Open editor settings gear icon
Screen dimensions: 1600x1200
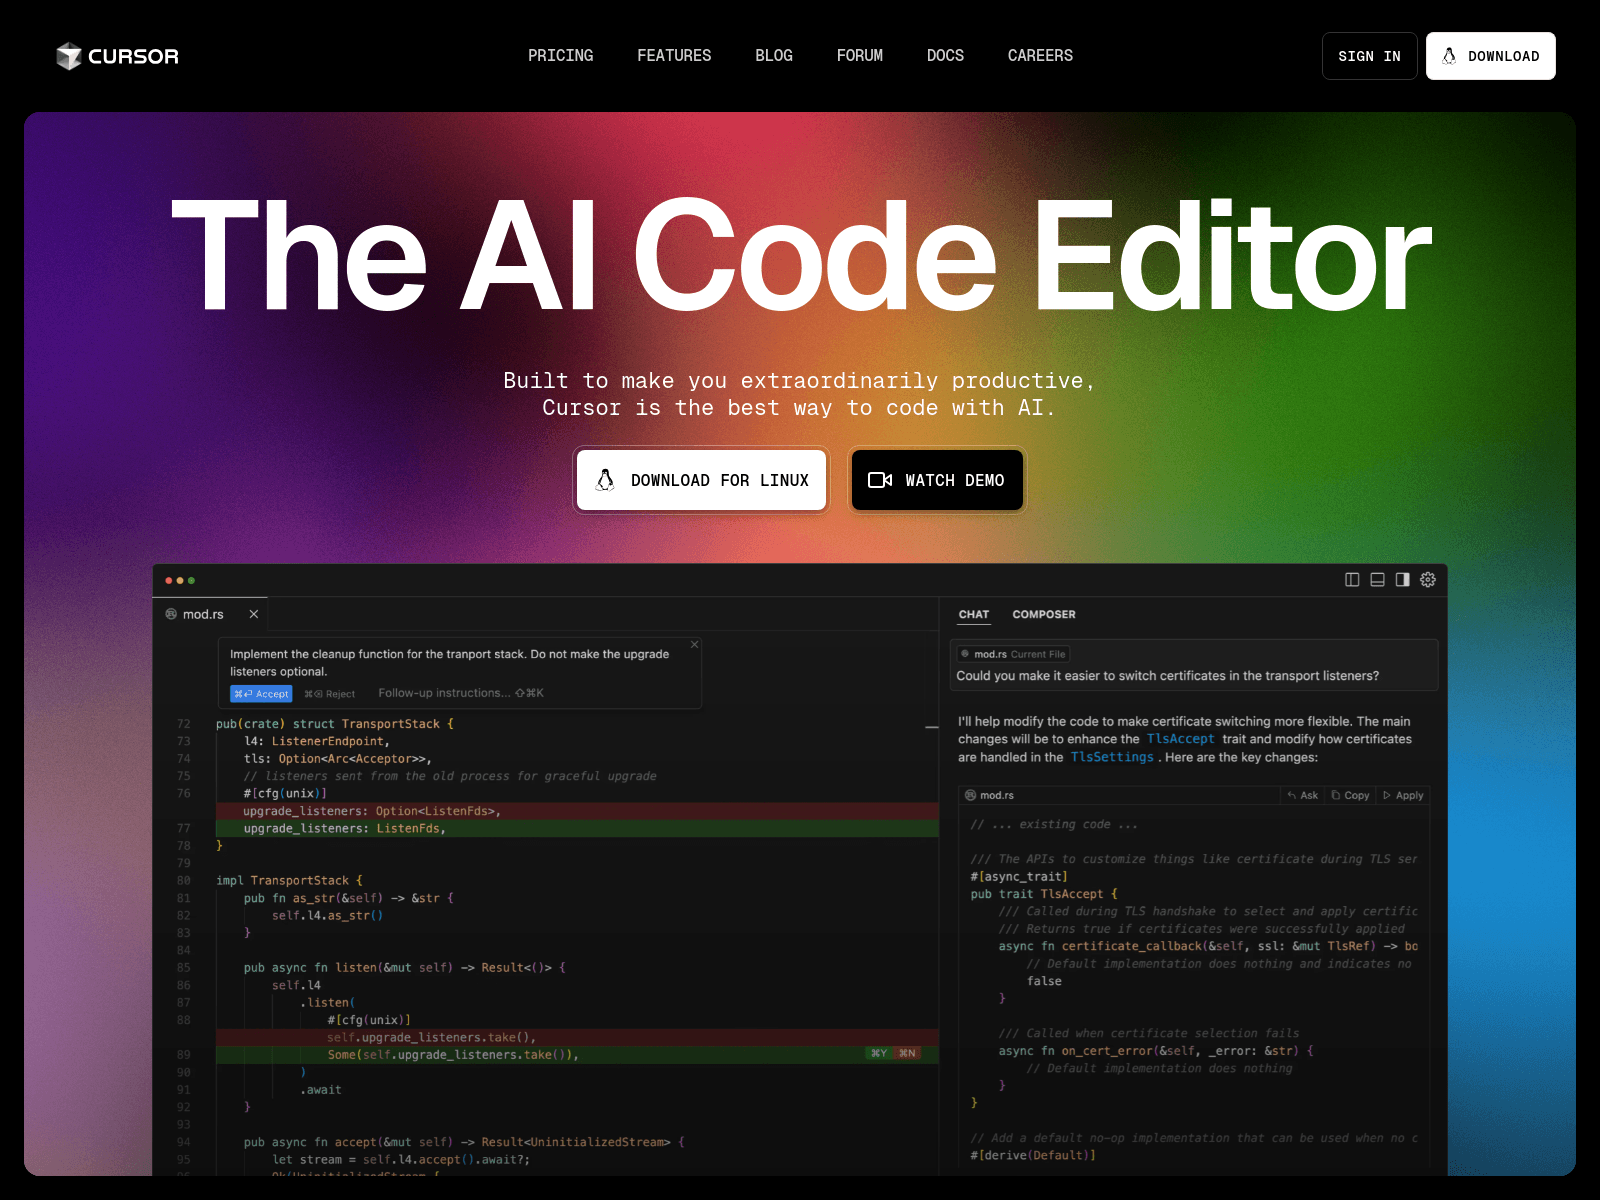1428,580
